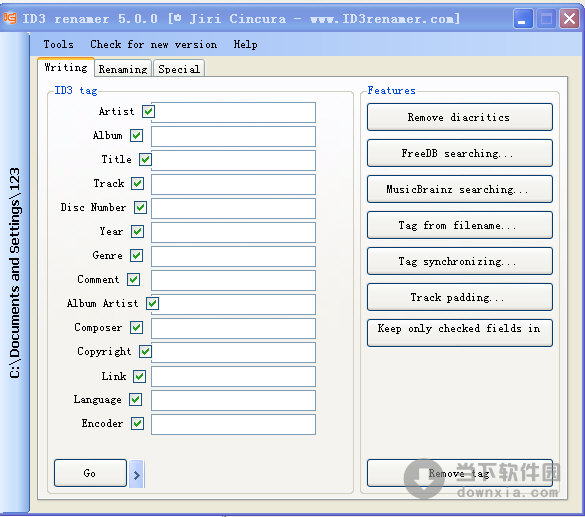The height and width of the screenshot is (517, 585).
Task: Focus the Disc Number input field
Action: tap(234, 209)
